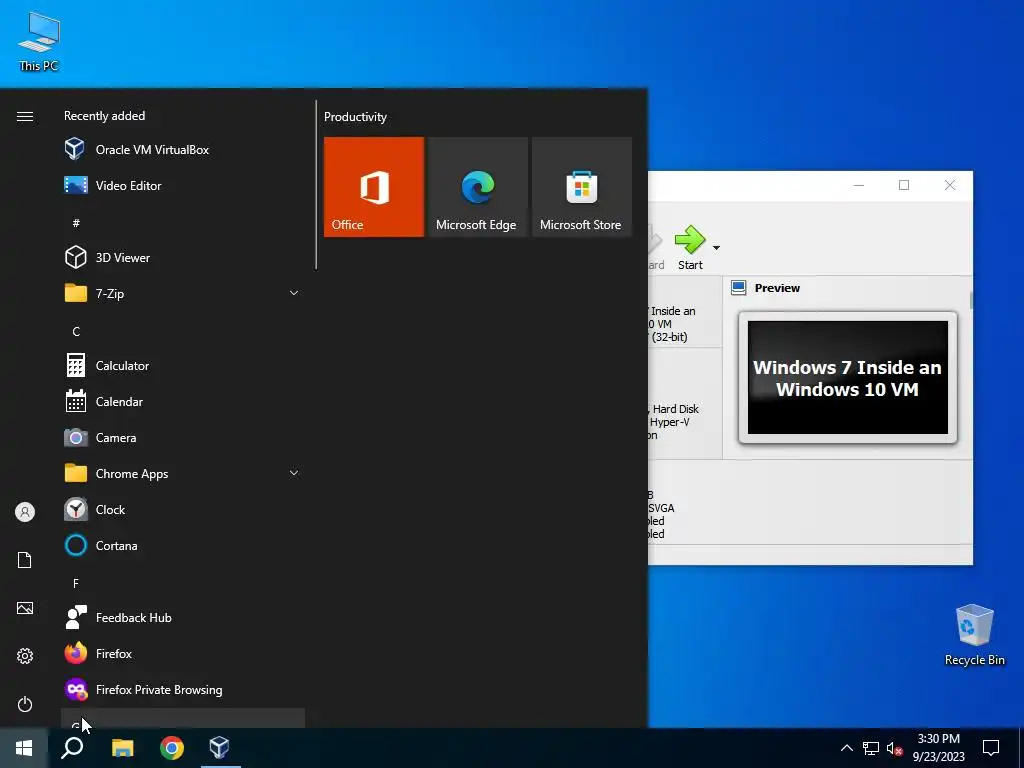Jump to the '#' letter group header
This screenshot has height=768, width=1024.
point(76,223)
